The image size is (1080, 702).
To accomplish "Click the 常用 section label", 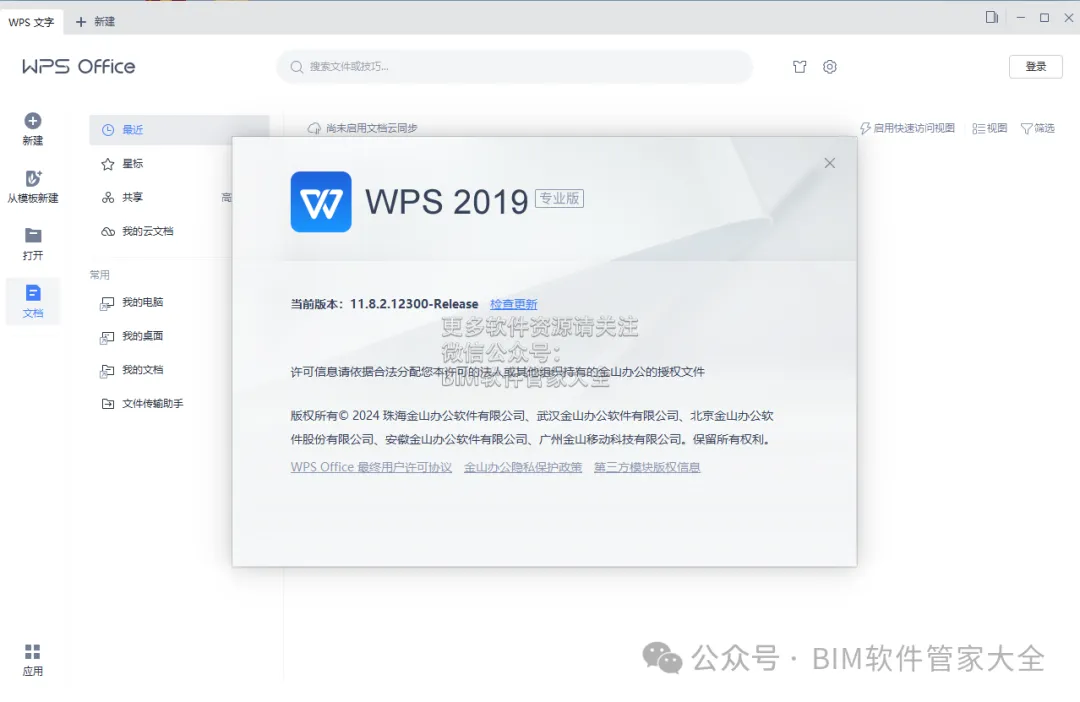I will tap(100, 274).
